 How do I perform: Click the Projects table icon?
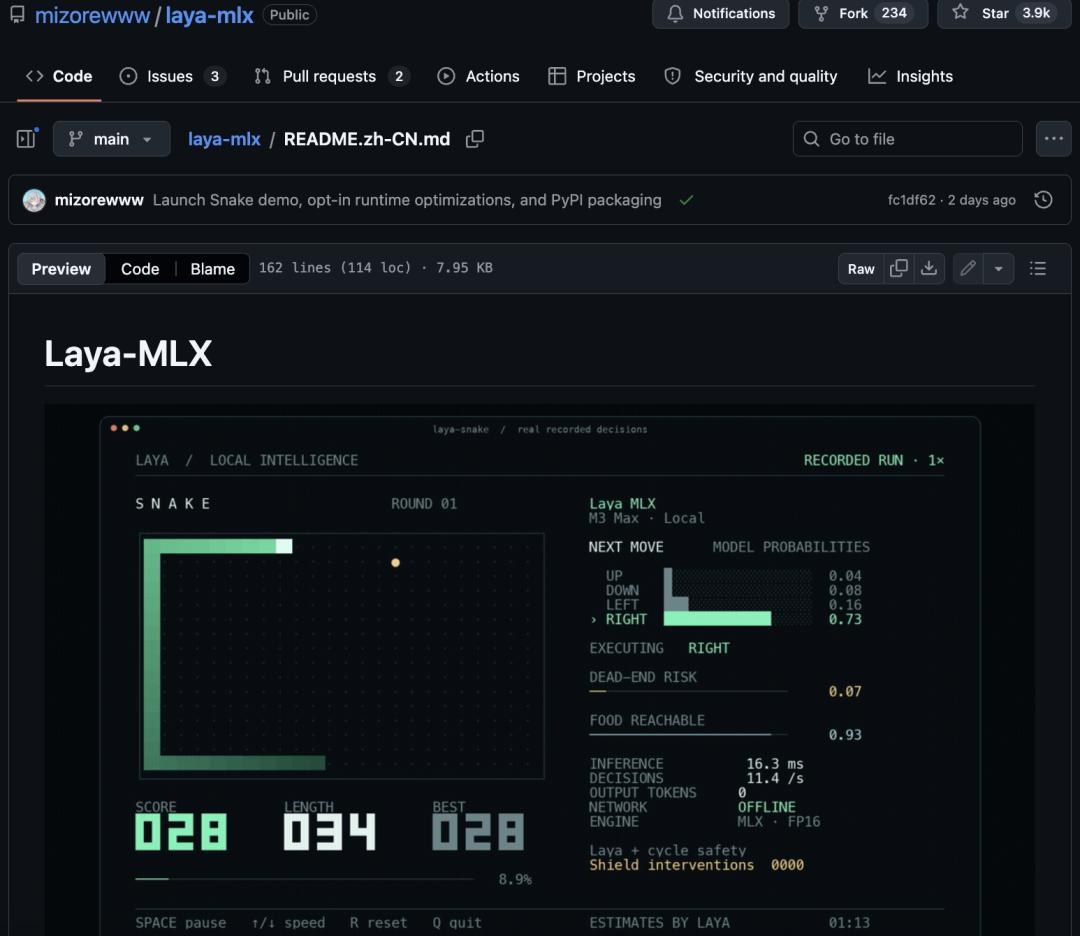point(557,76)
